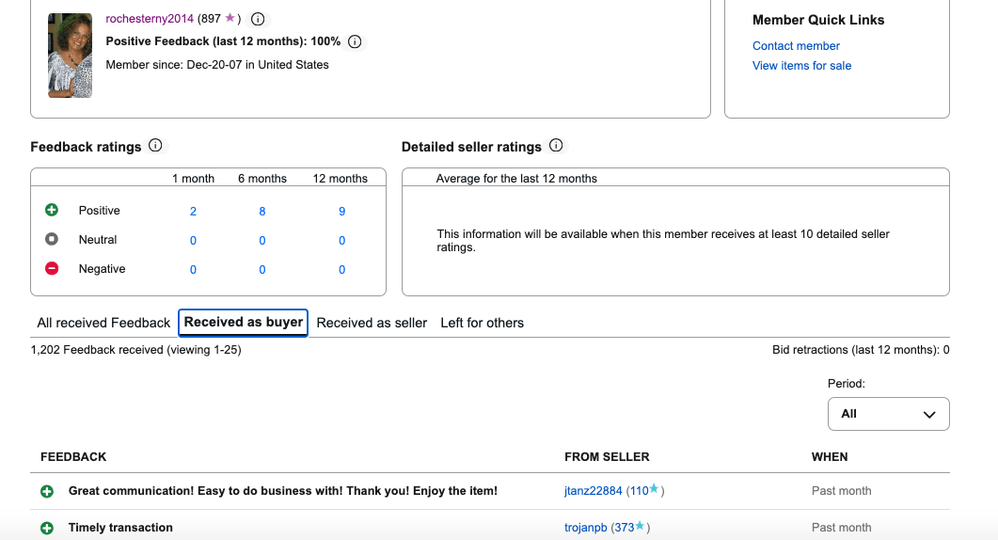Click the Timely transaction feedback text
This screenshot has height=540, width=998.
click(x=120, y=528)
